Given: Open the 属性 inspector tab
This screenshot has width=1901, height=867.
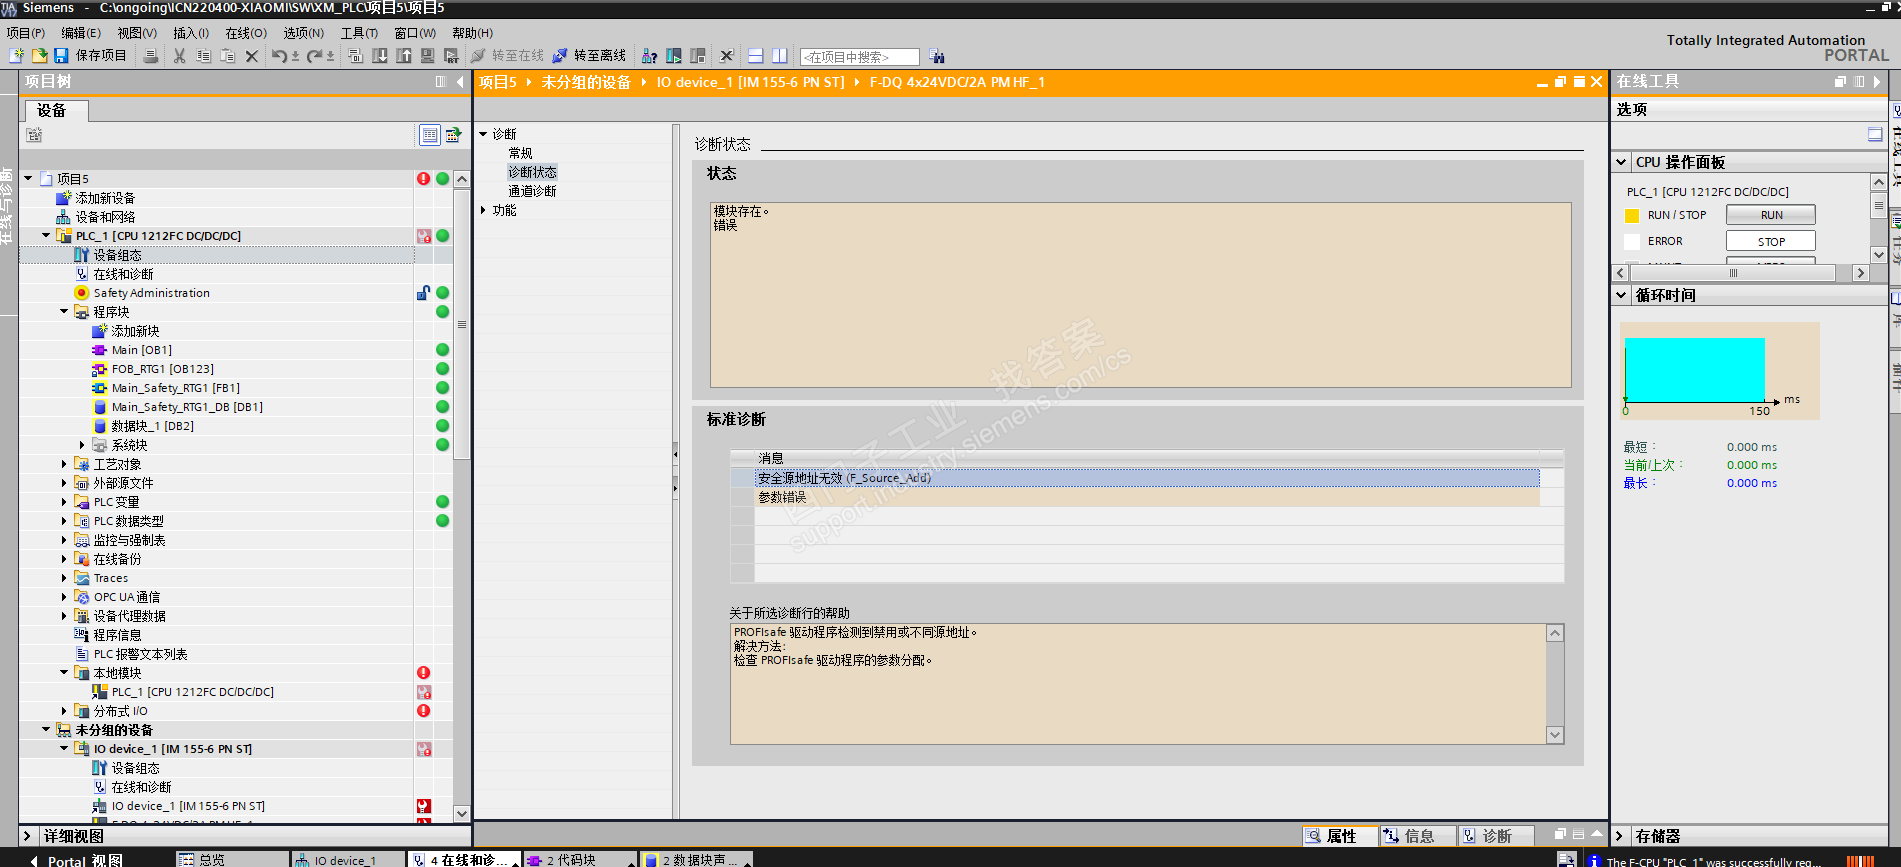Looking at the screenshot, I should [1339, 836].
